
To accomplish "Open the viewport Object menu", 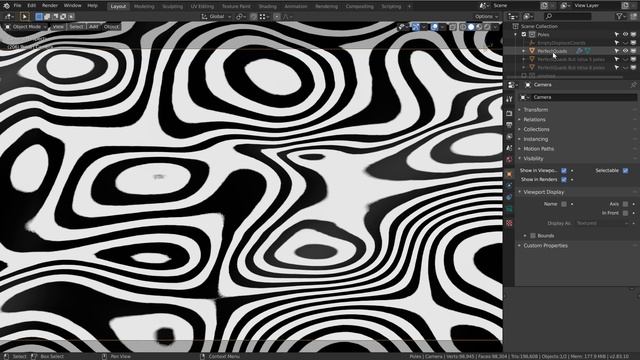I will [x=111, y=27].
